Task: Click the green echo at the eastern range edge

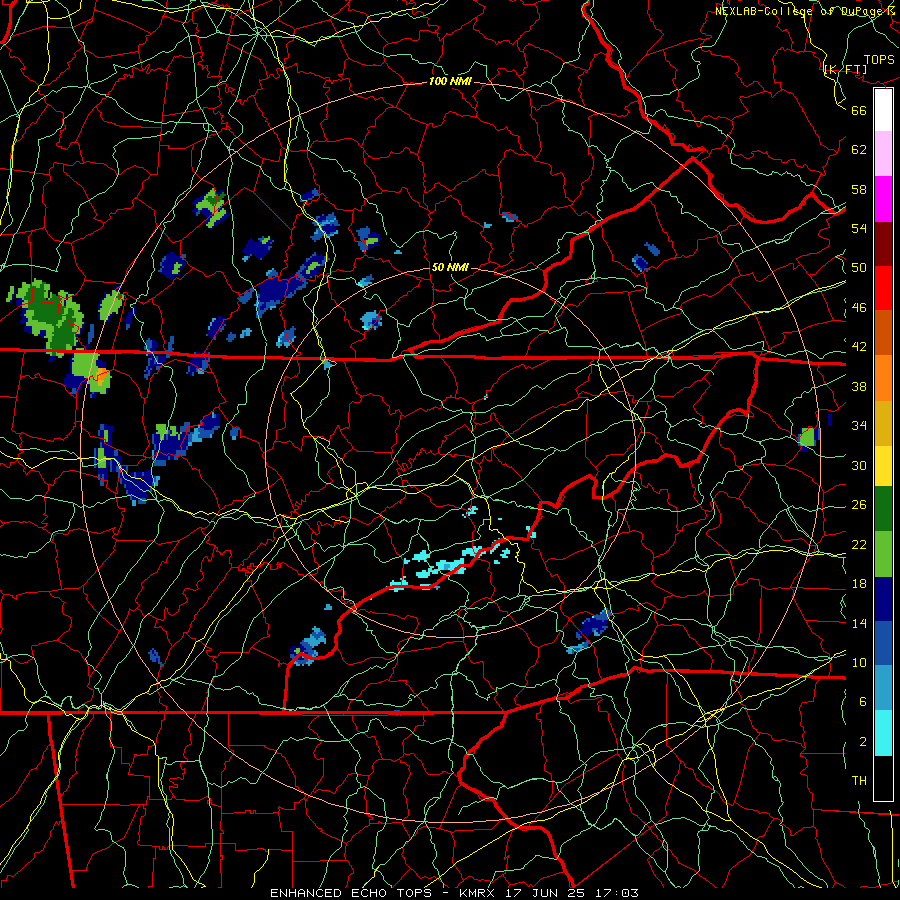Action: (x=808, y=438)
